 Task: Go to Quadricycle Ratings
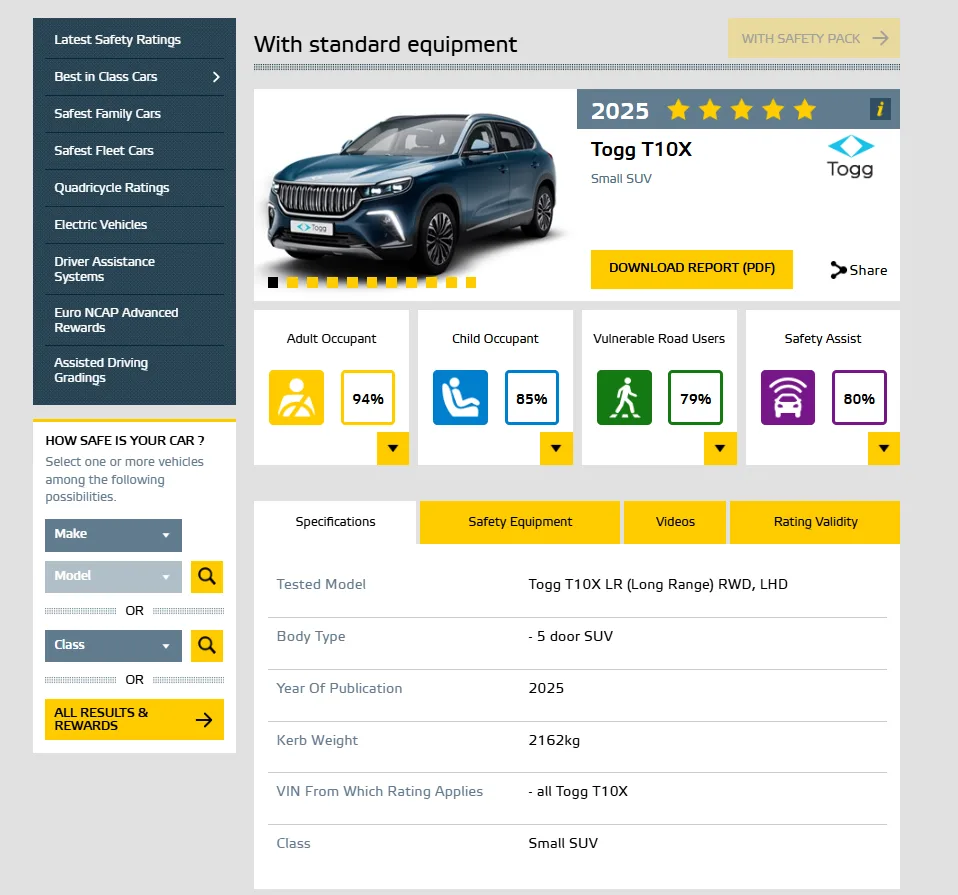pyautogui.click(x=112, y=188)
